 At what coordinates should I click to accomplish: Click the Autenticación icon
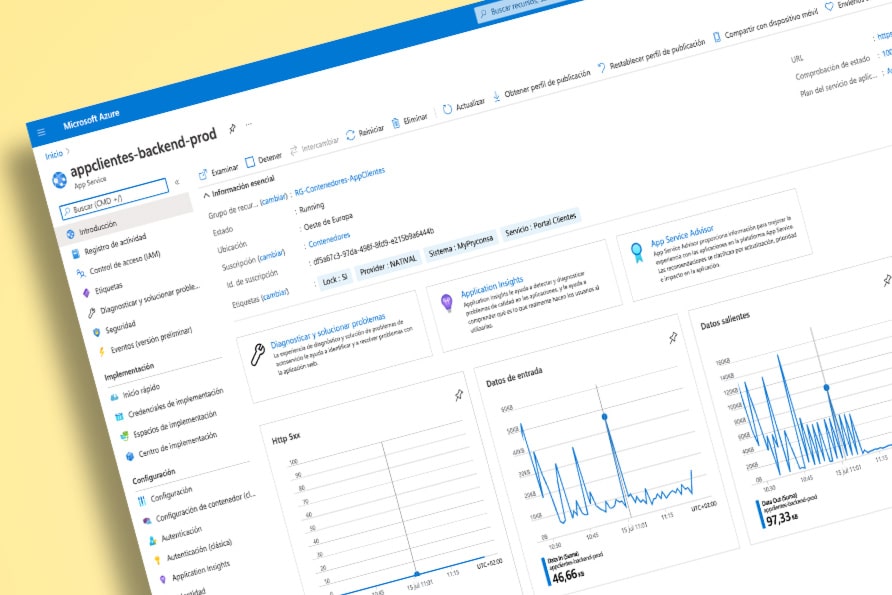152,540
